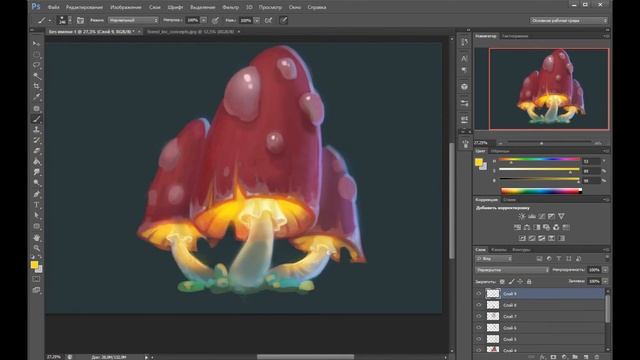Screen dimensions: 640x360
Task: Hide layer Слой 9
Action: click(x=479, y=293)
